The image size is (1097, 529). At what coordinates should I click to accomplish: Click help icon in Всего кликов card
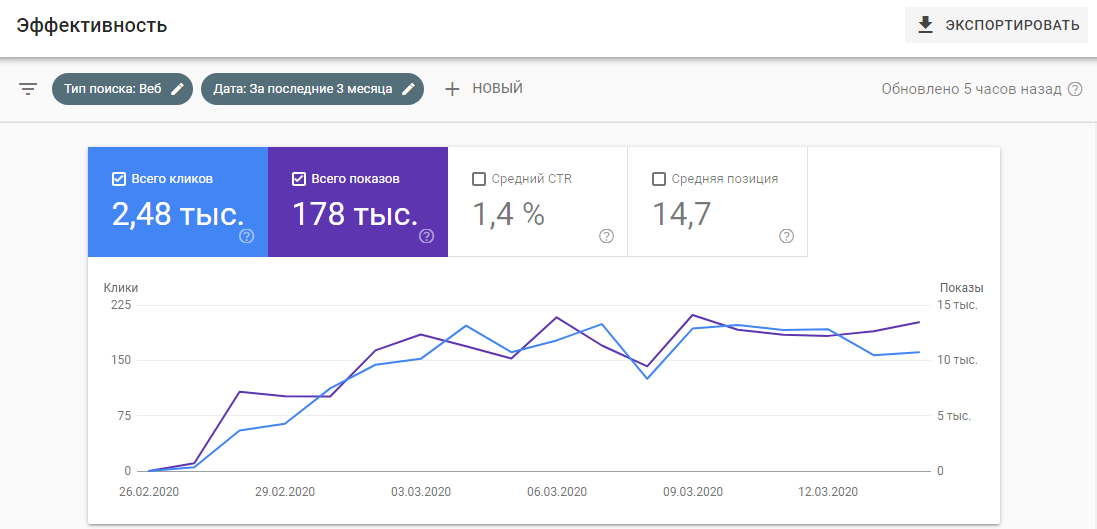point(246,236)
